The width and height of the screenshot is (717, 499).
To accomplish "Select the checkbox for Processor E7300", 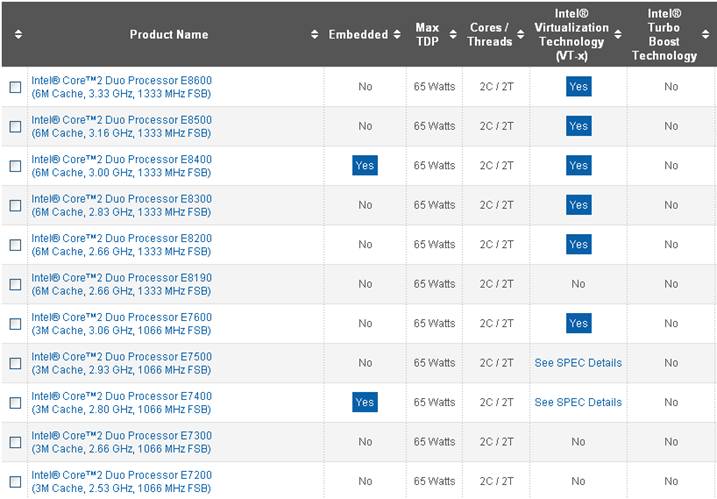I will coord(16,442).
